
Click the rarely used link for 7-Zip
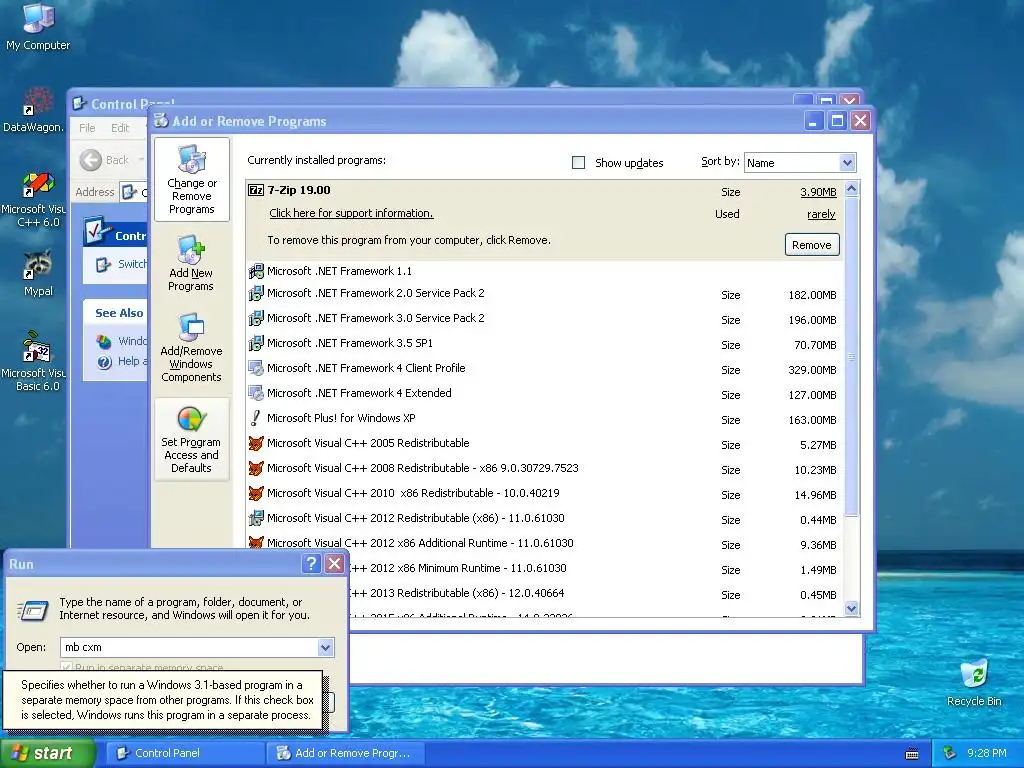[x=821, y=214]
